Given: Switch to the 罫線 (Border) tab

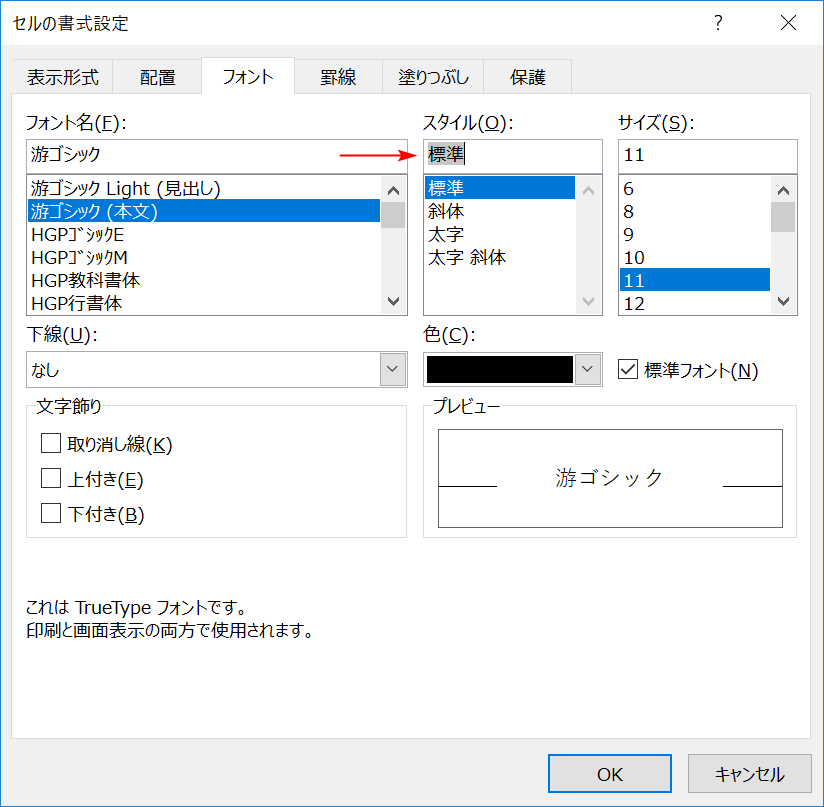Looking at the screenshot, I should [339, 76].
